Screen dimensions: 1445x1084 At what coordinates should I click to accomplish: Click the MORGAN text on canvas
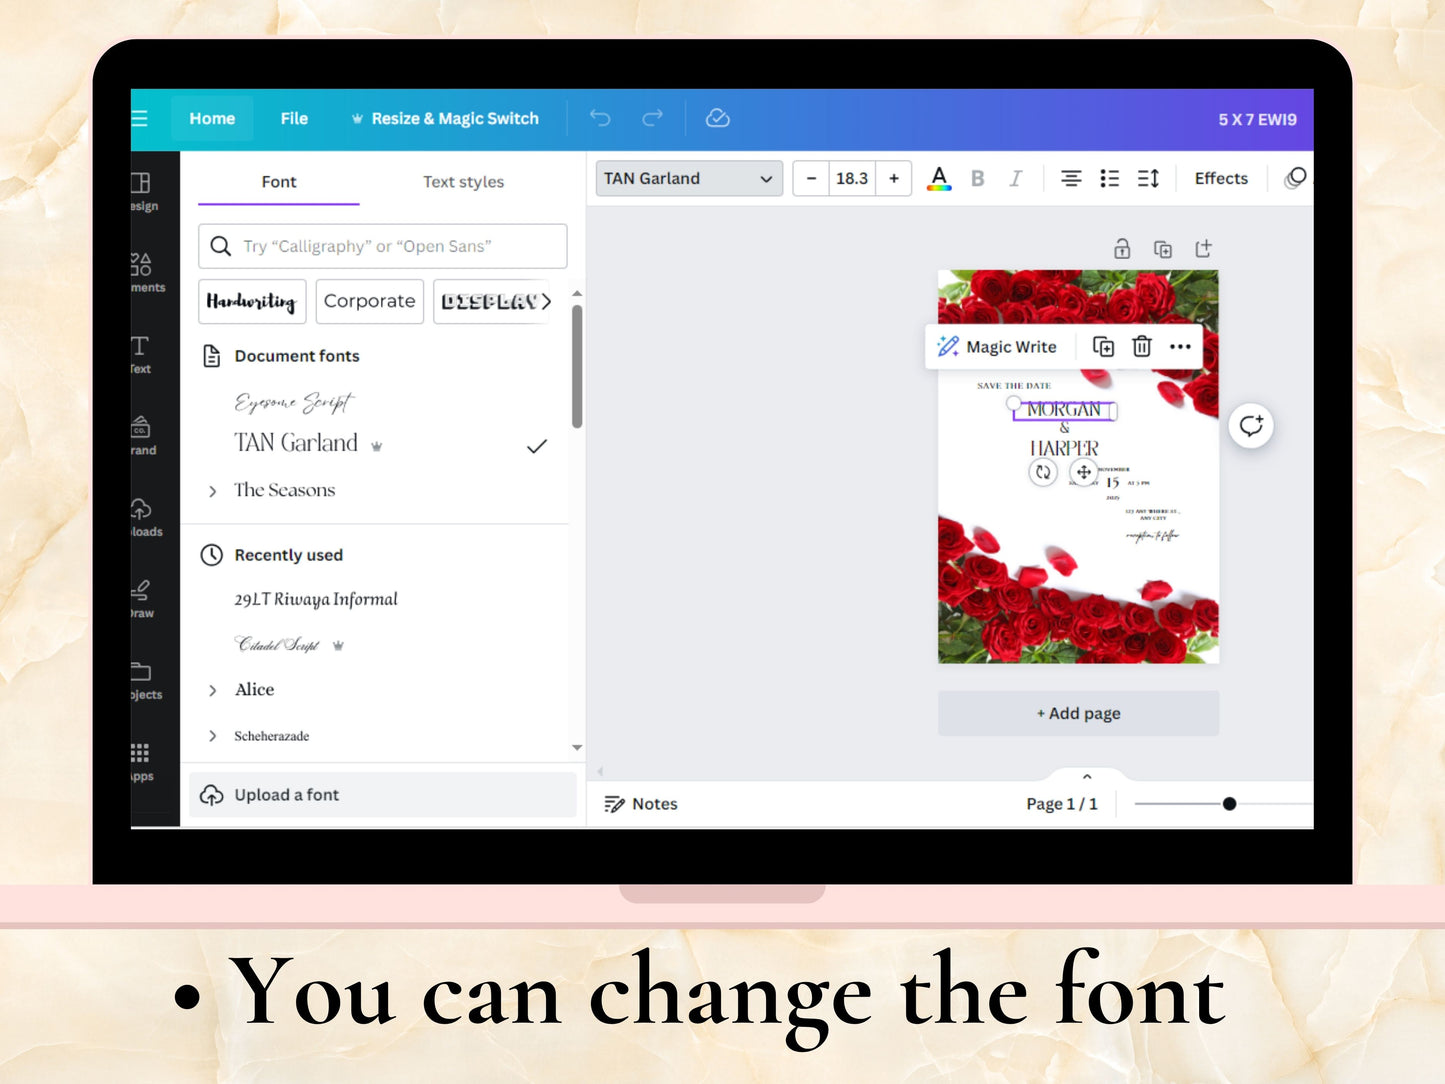coord(1064,410)
